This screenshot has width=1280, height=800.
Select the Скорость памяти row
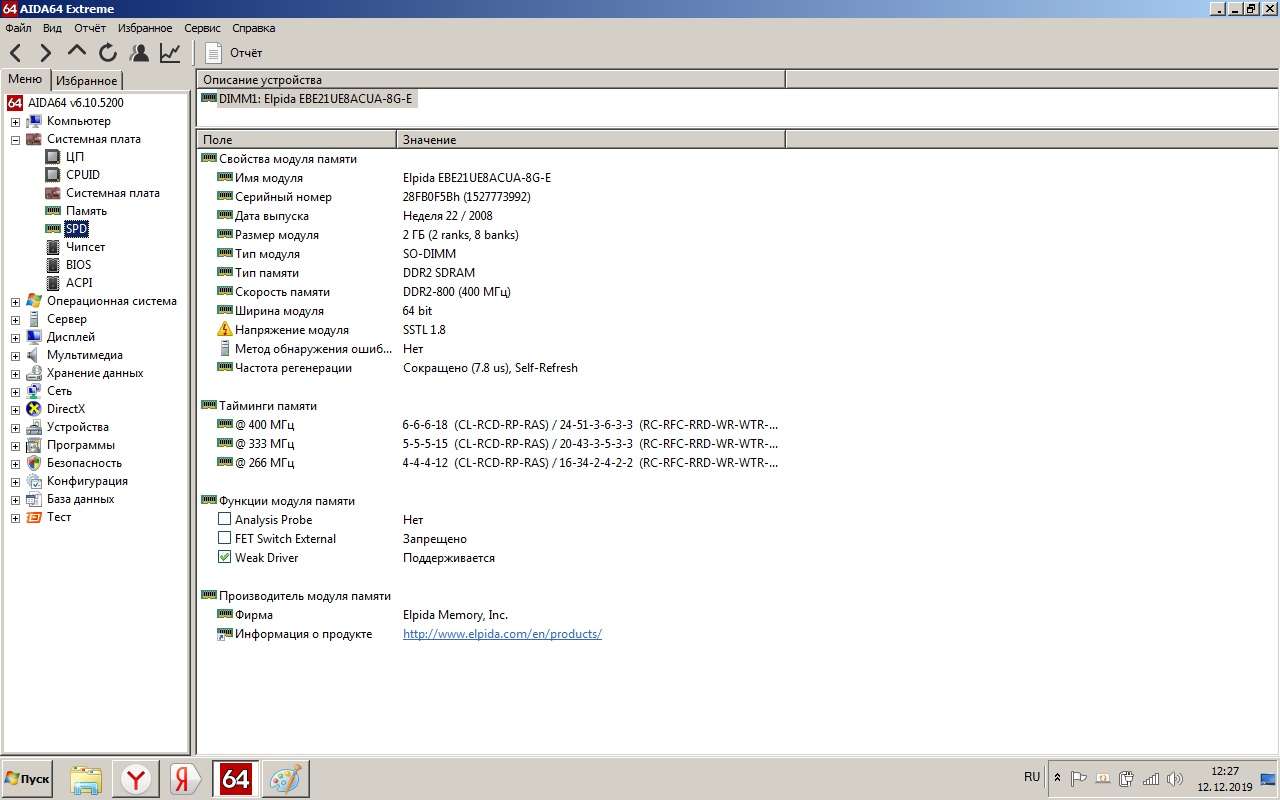pos(490,292)
